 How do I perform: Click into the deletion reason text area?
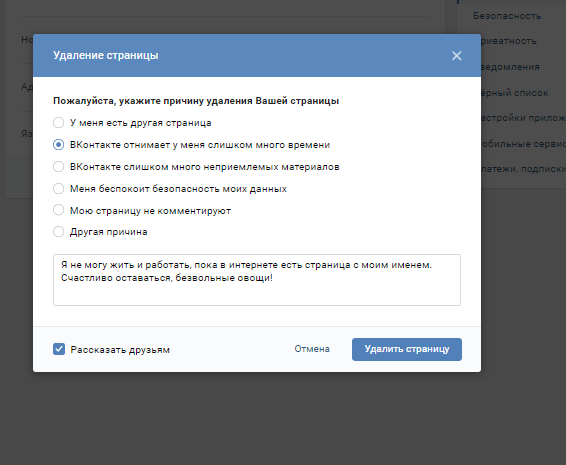pos(257,280)
